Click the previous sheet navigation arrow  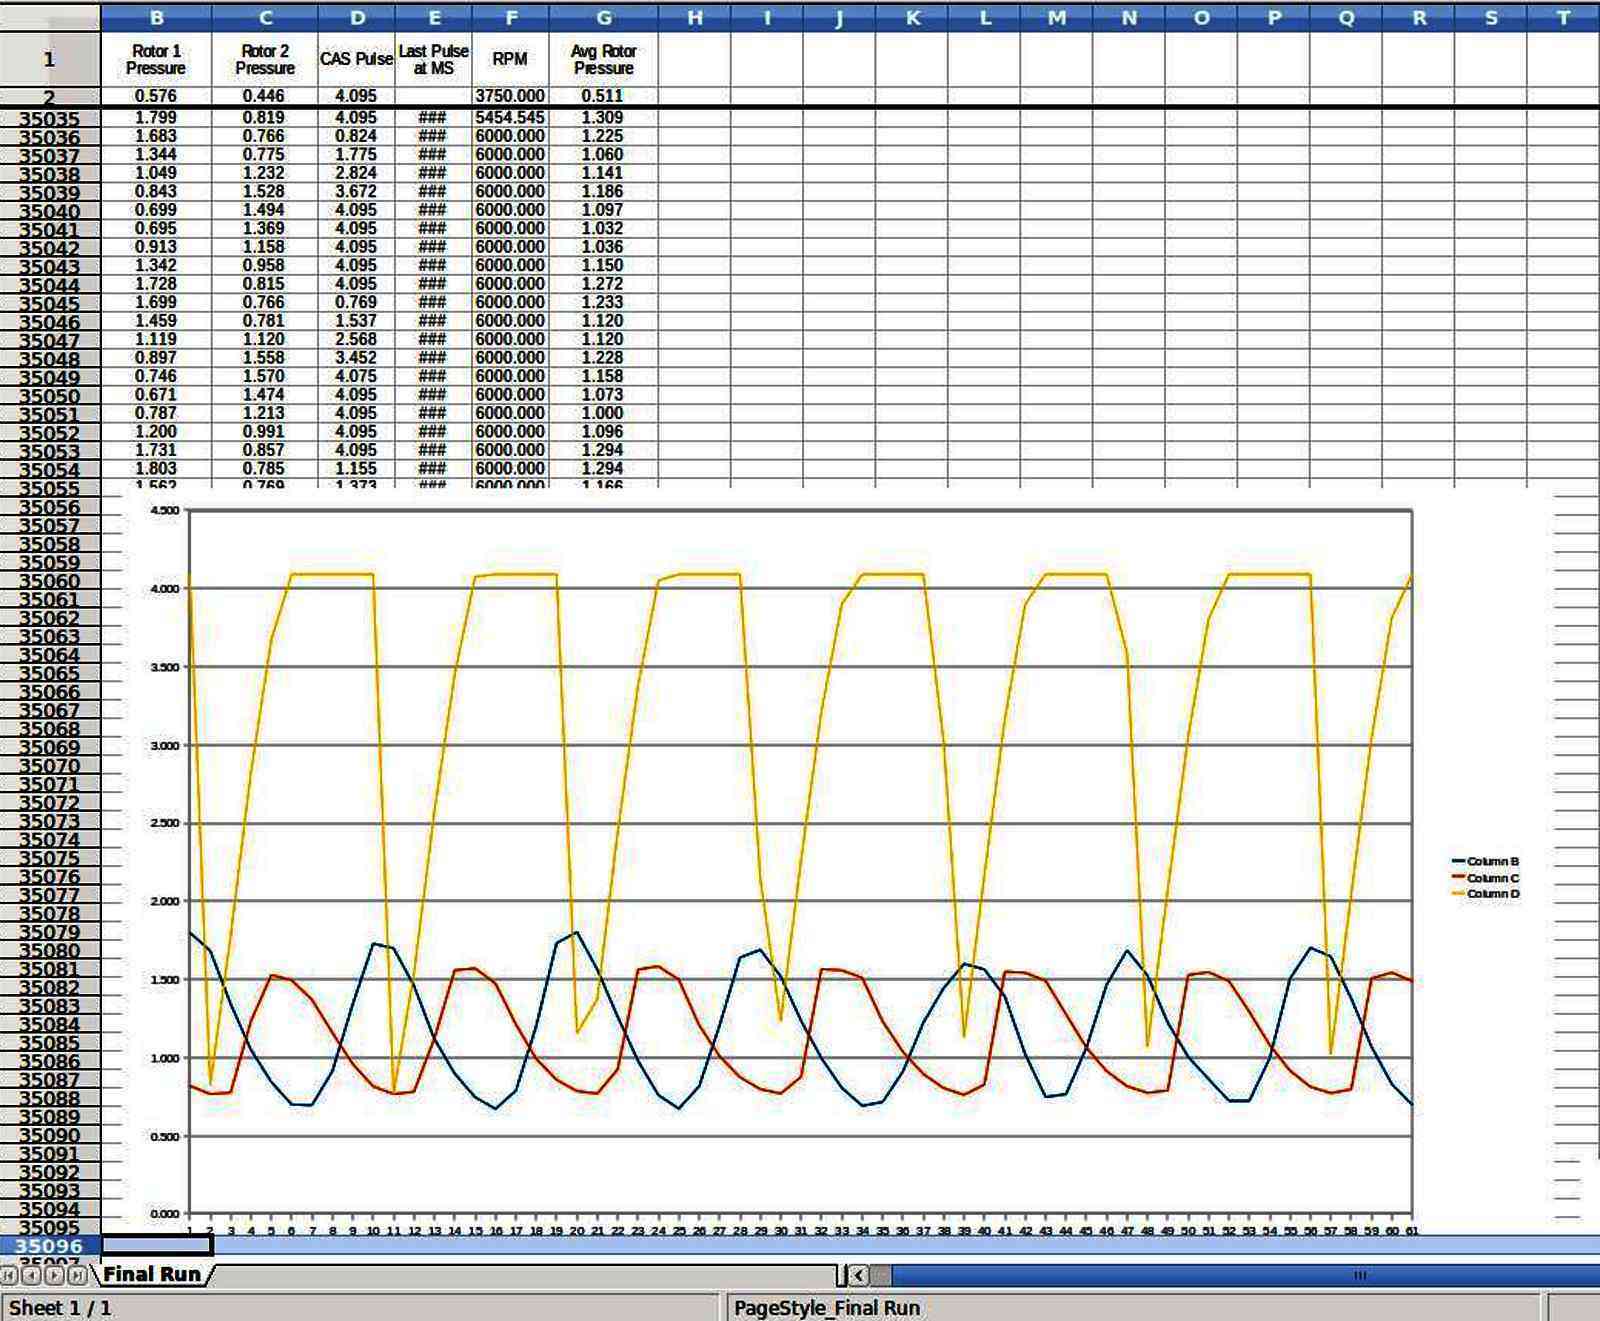click(32, 1275)
